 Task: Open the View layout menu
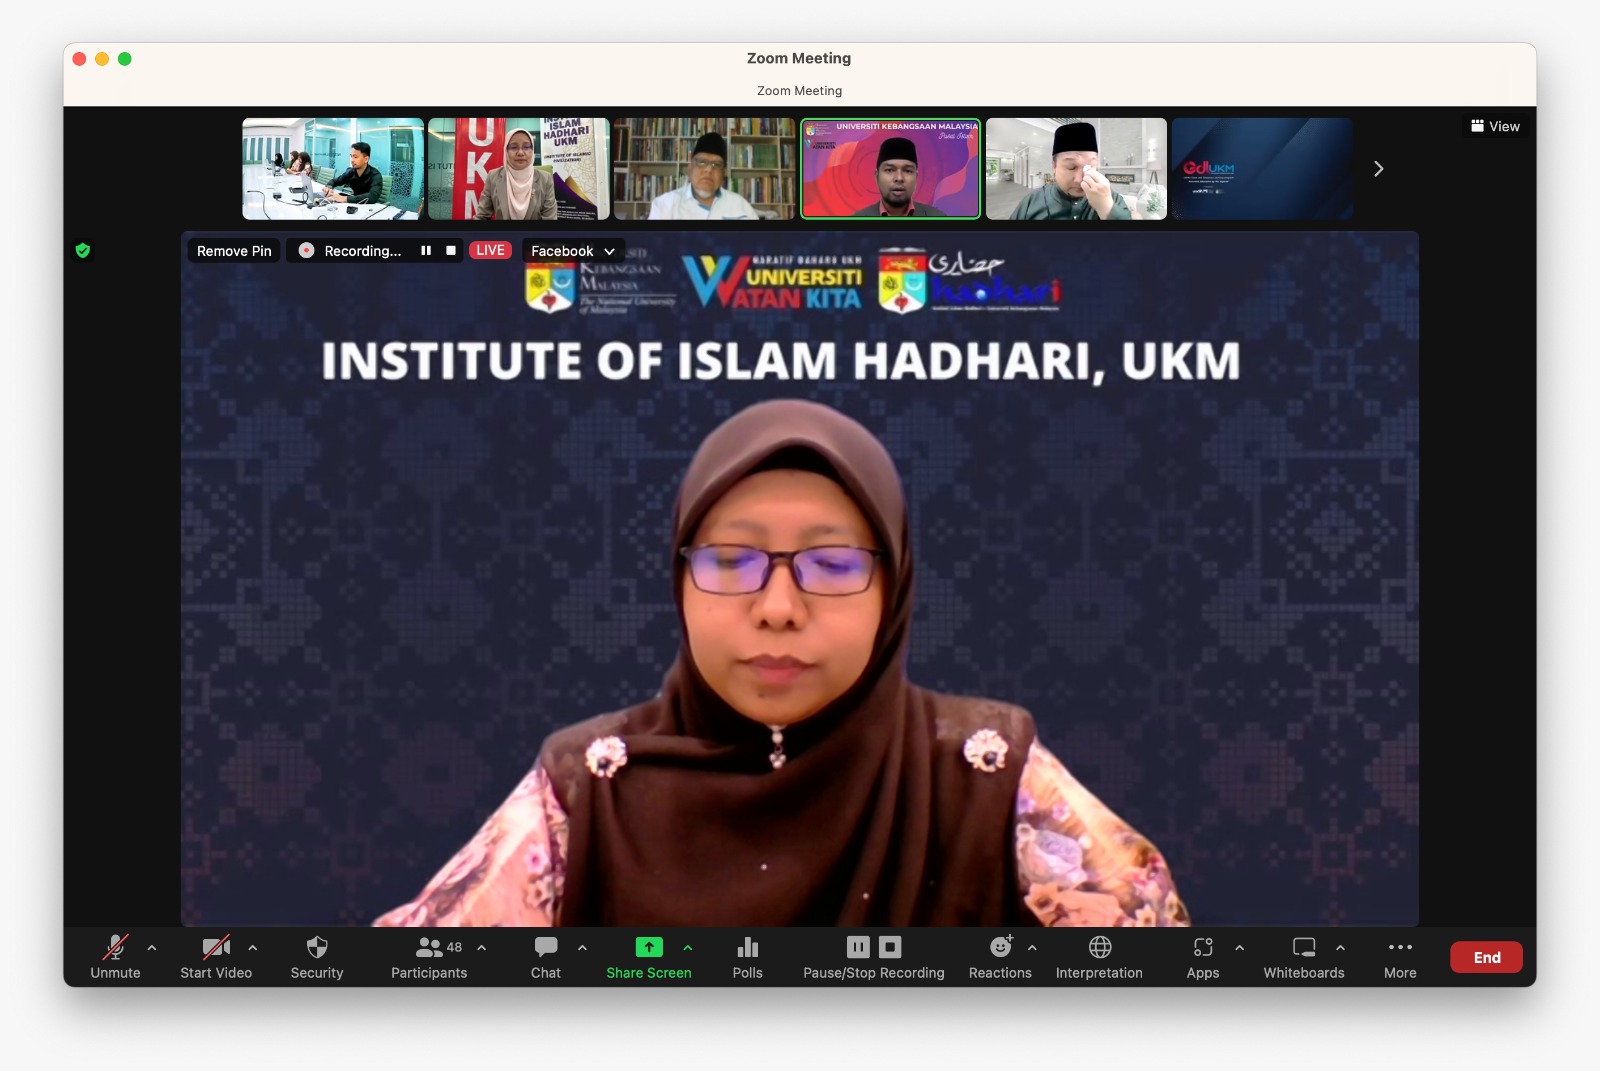1495,126
